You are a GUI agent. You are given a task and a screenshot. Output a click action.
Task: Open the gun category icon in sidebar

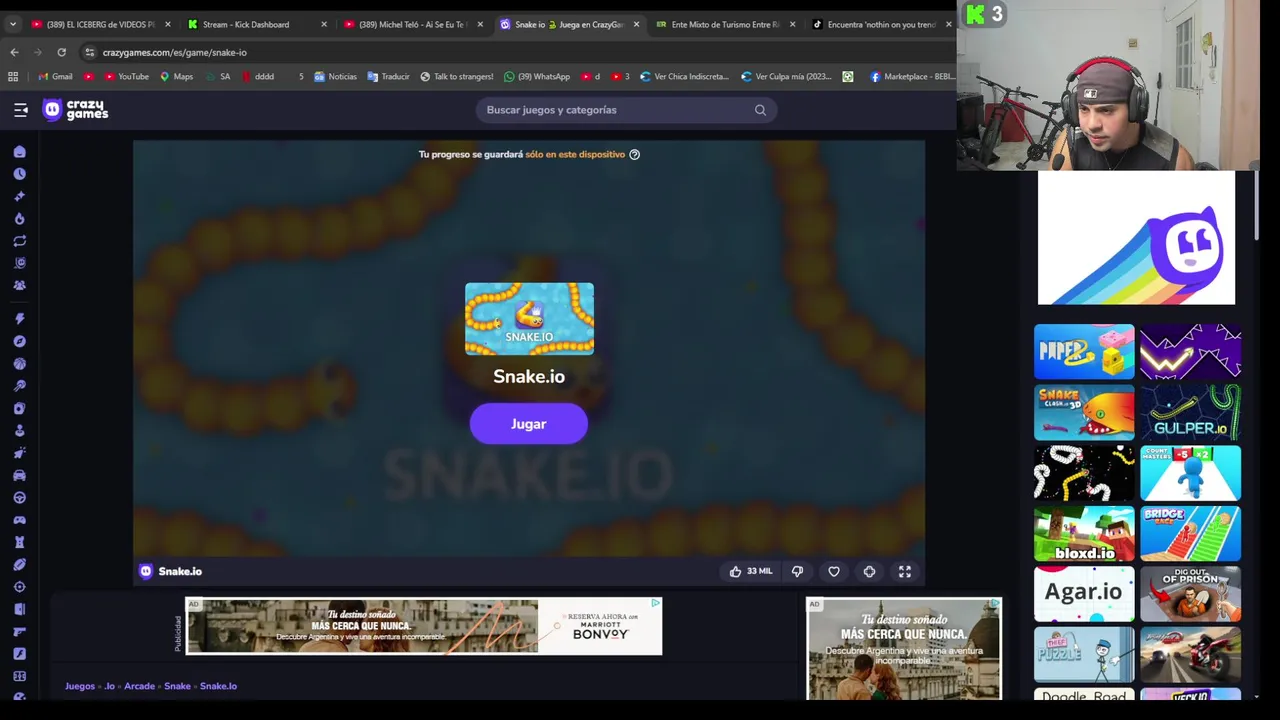pyautogui.click(x=19, y=631)
